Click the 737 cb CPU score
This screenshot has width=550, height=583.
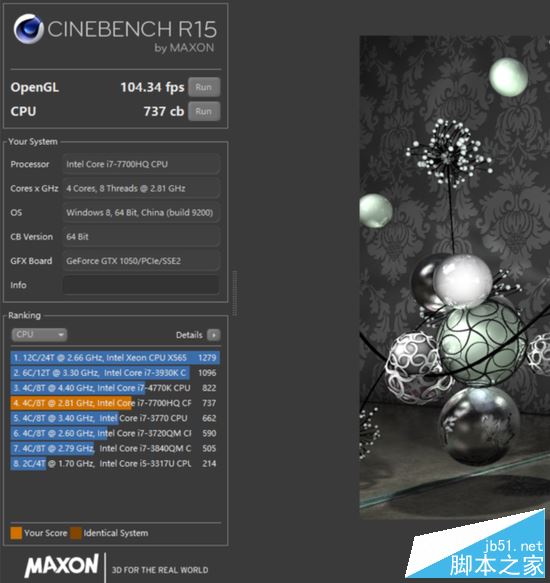pyautogui.click(x=164, y=111)
